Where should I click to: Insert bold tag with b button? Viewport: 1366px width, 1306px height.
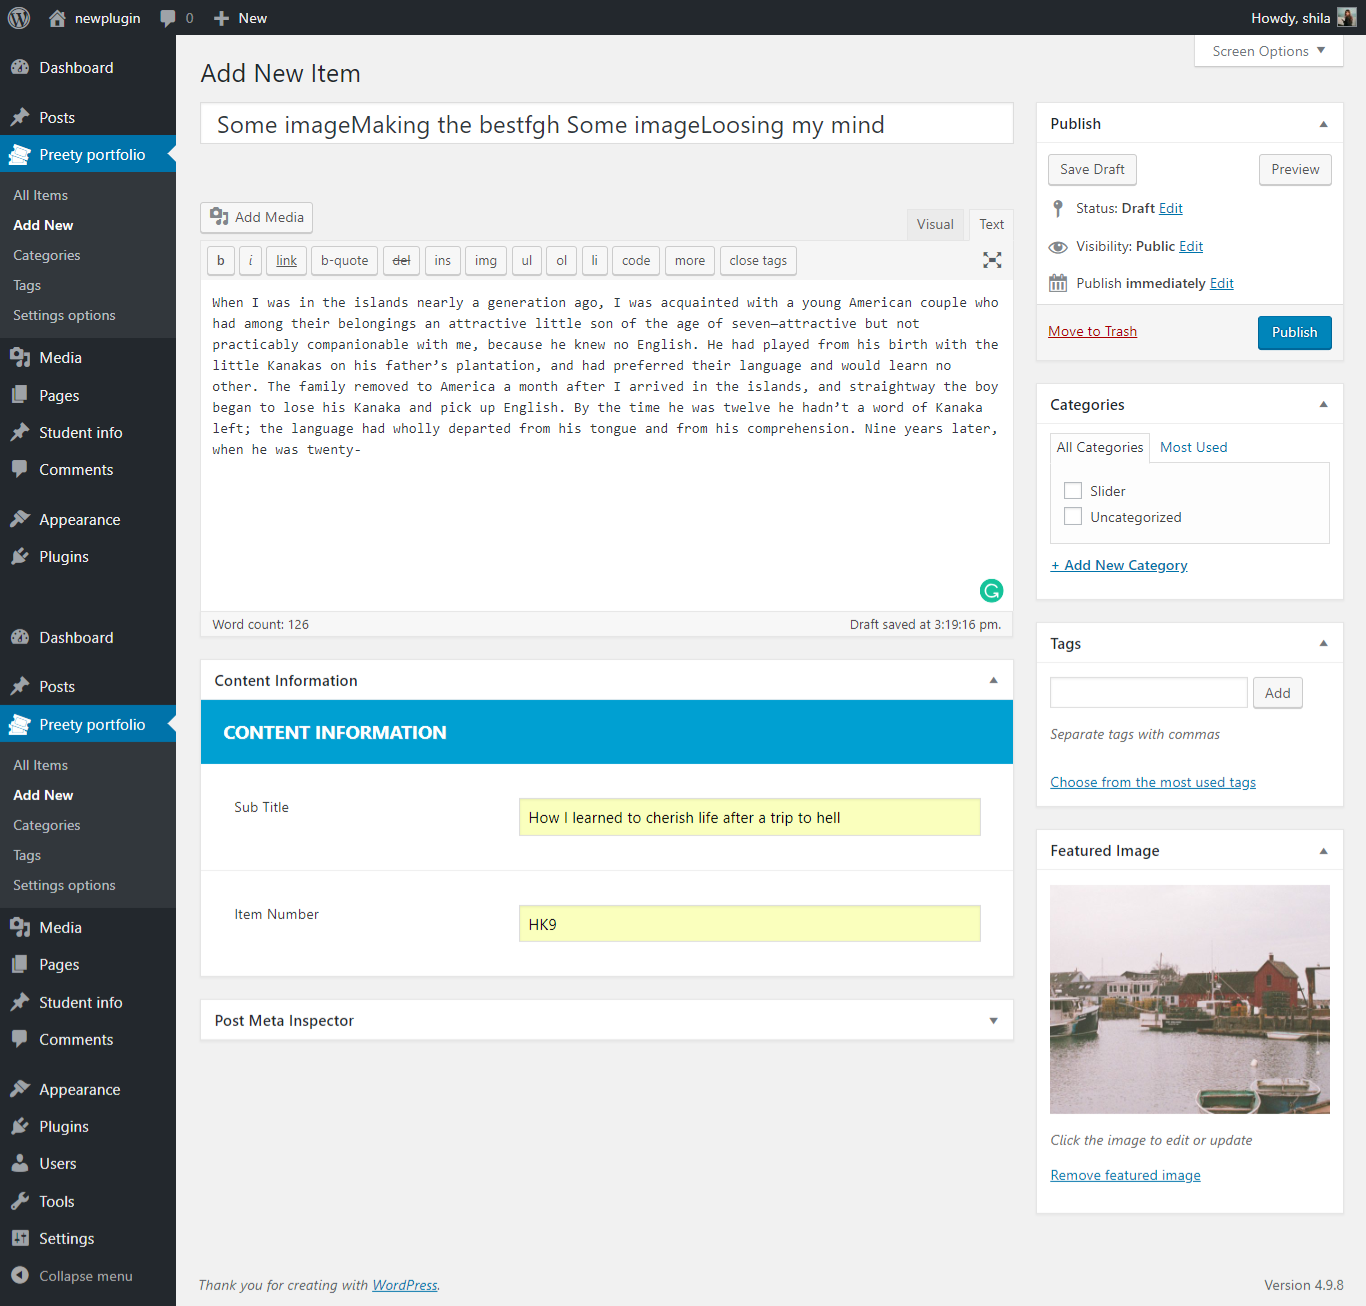click(221, 261)
